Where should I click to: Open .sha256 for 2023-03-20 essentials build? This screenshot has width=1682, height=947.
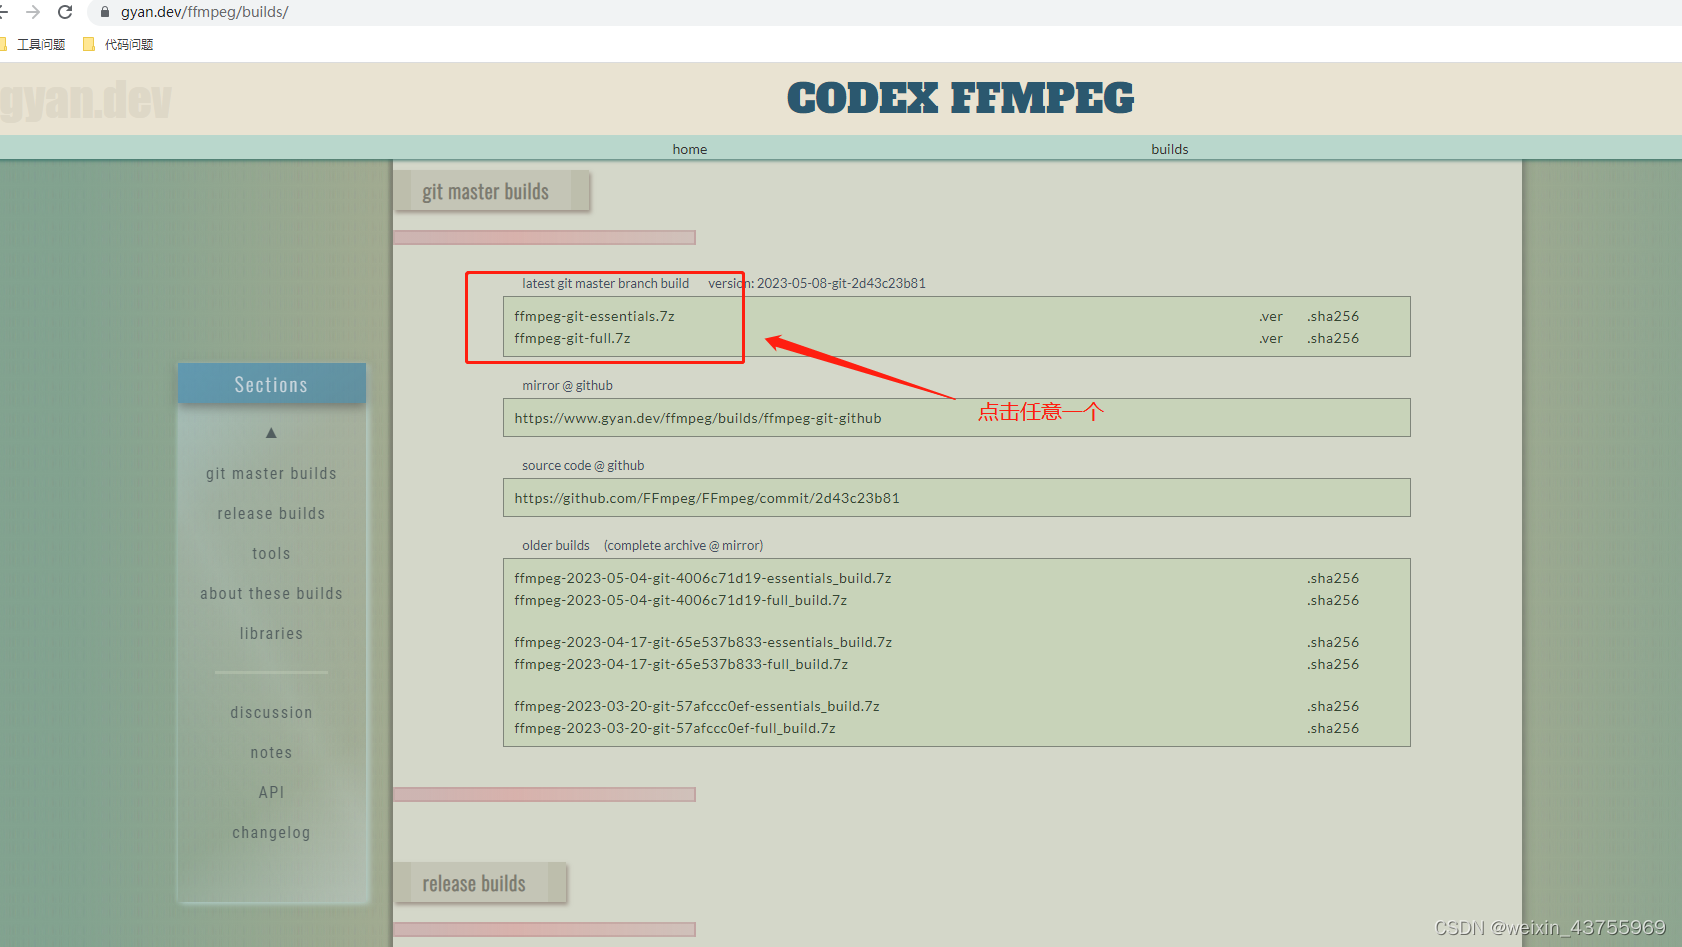coord(1333,706)
